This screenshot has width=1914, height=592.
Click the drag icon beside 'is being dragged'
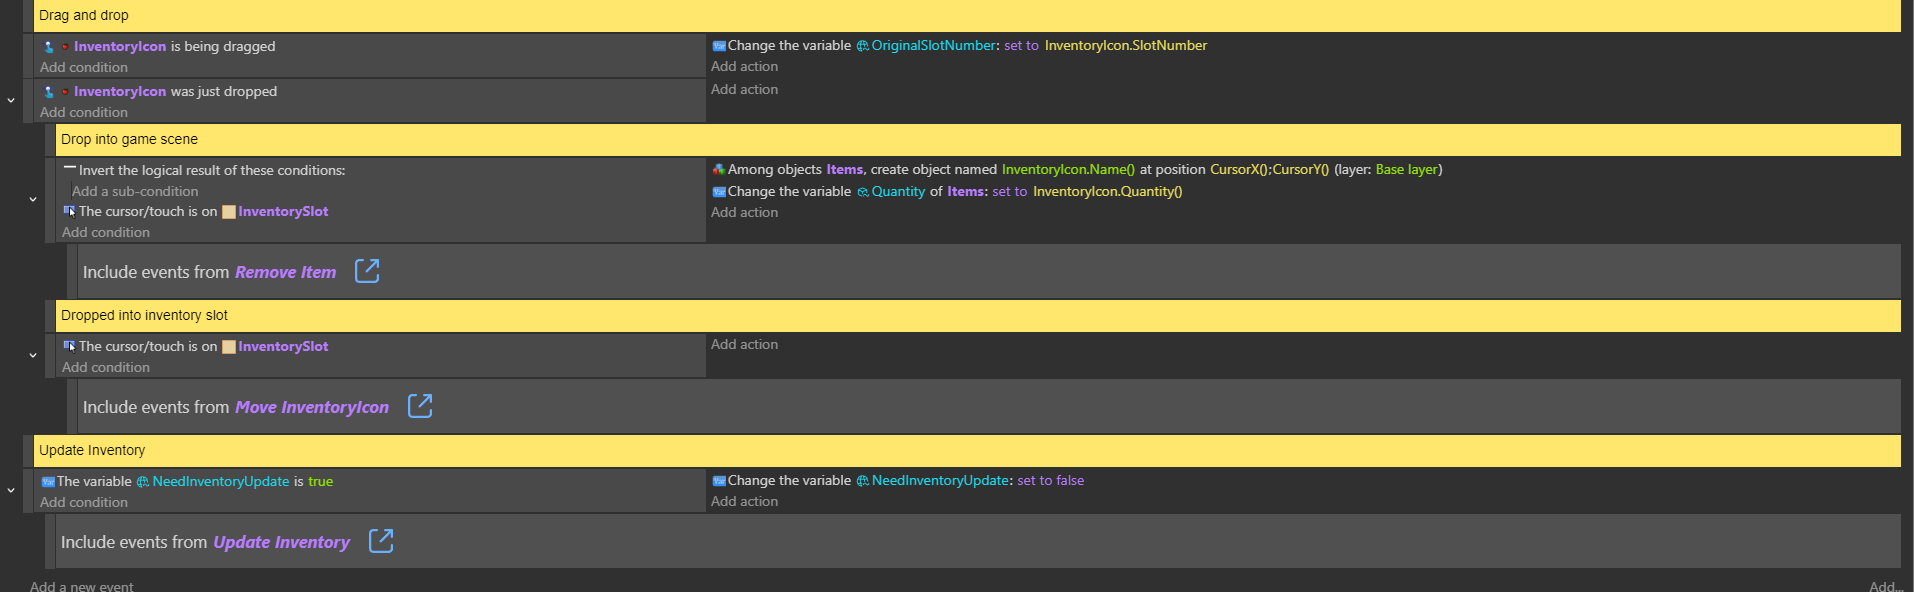click(49, 47)
